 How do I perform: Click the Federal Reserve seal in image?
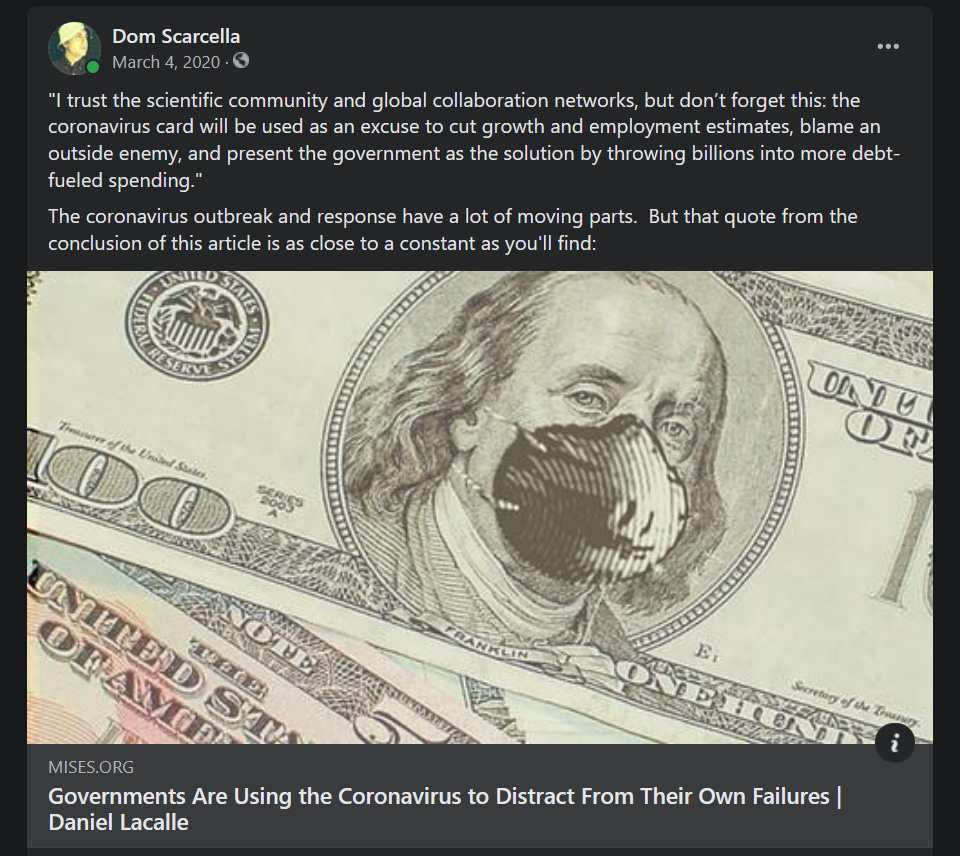[197, 326]
